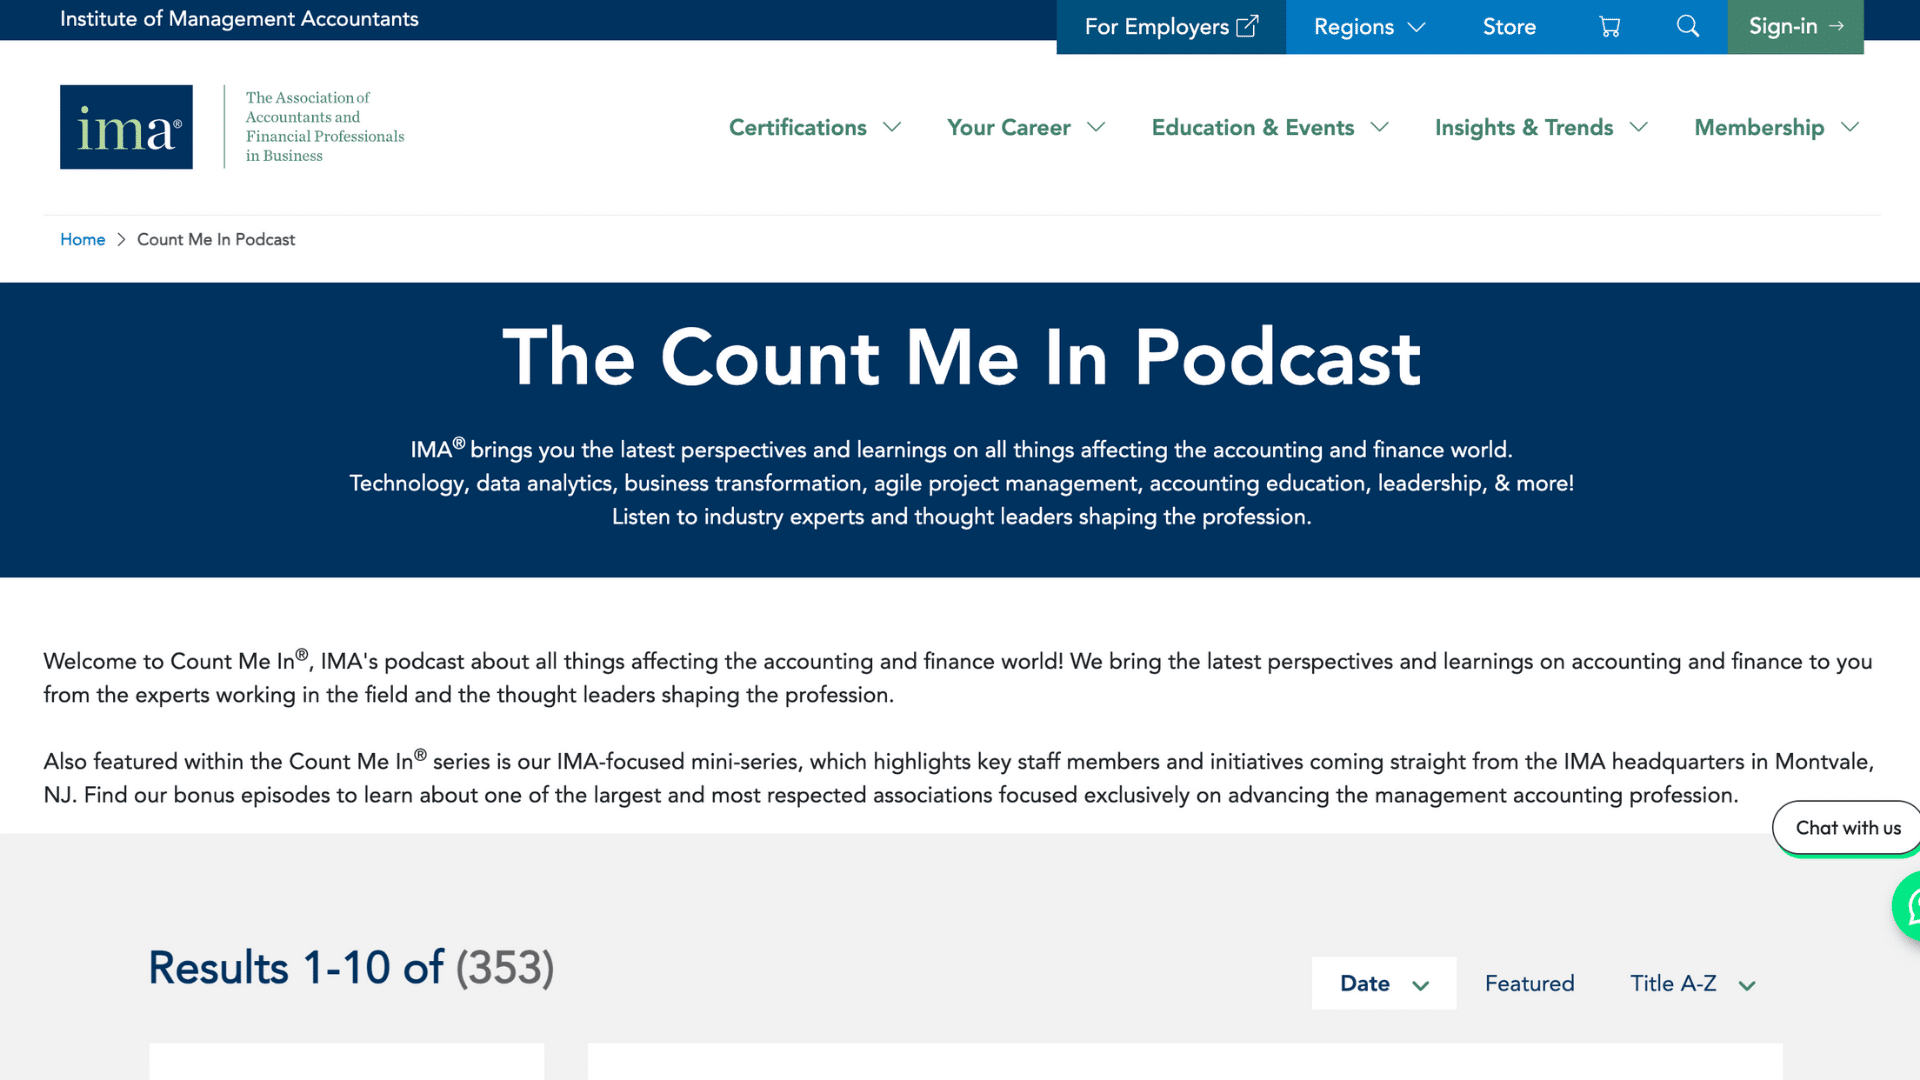
Task: Expand the Membership menu chevron
Action: pyautogui.click(x=1850, y=127)
